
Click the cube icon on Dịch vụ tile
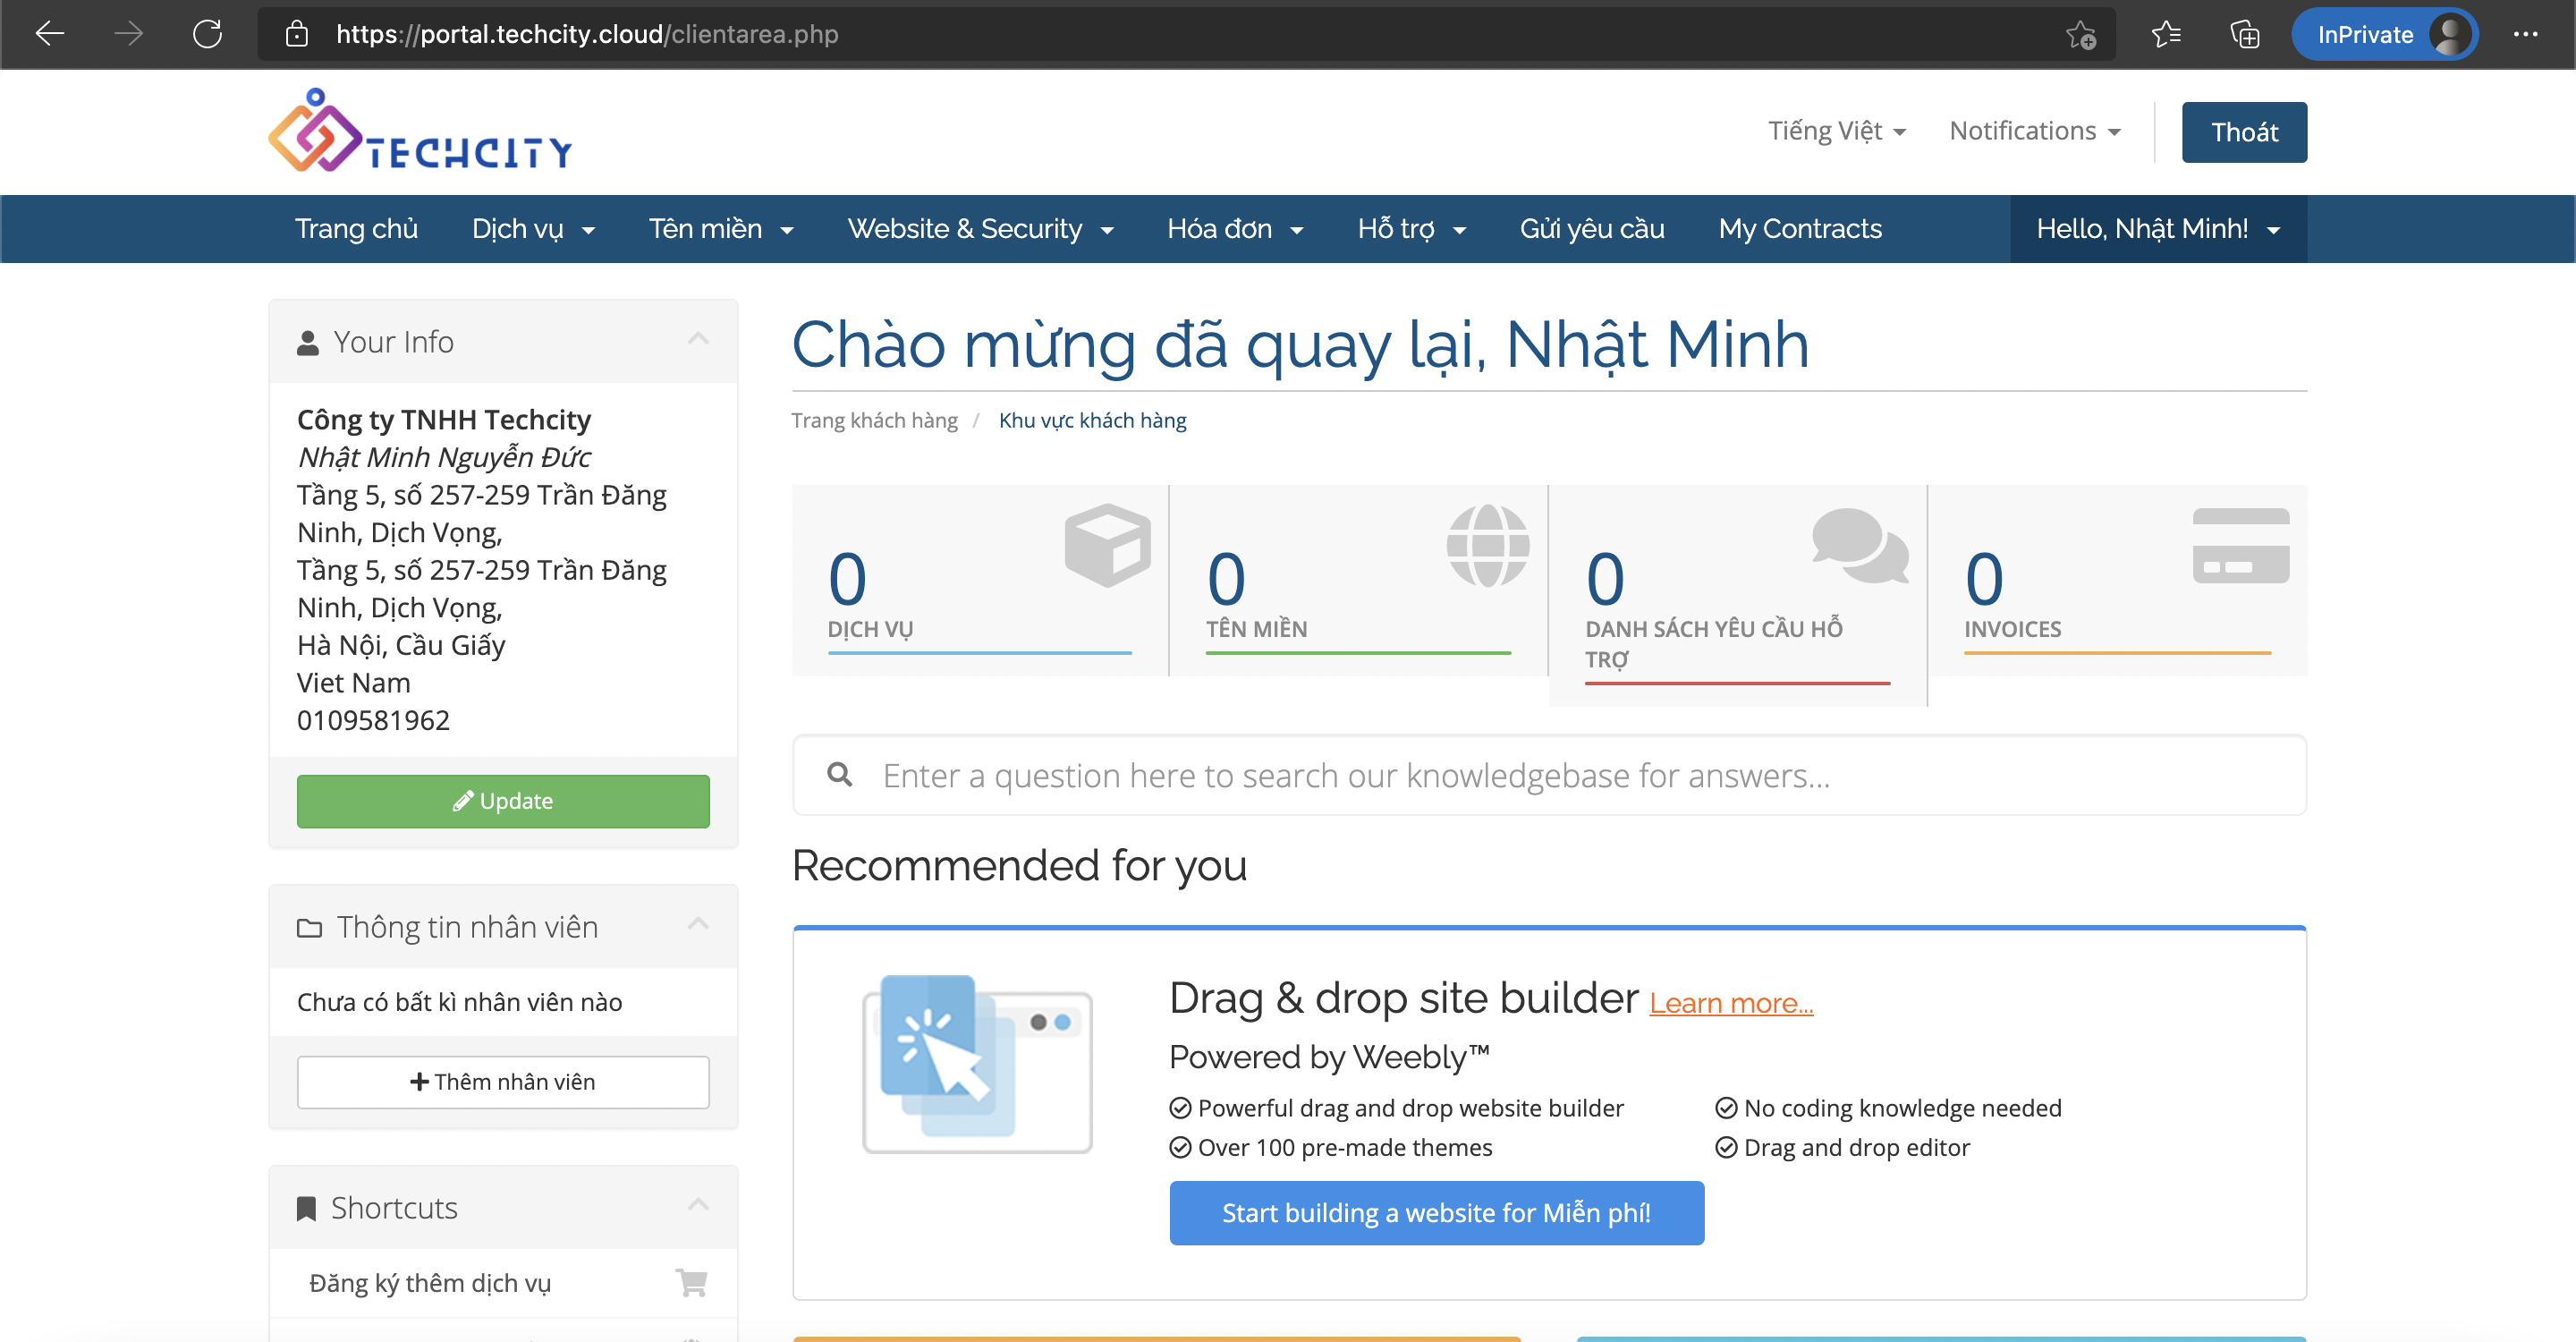point(1107,545)
